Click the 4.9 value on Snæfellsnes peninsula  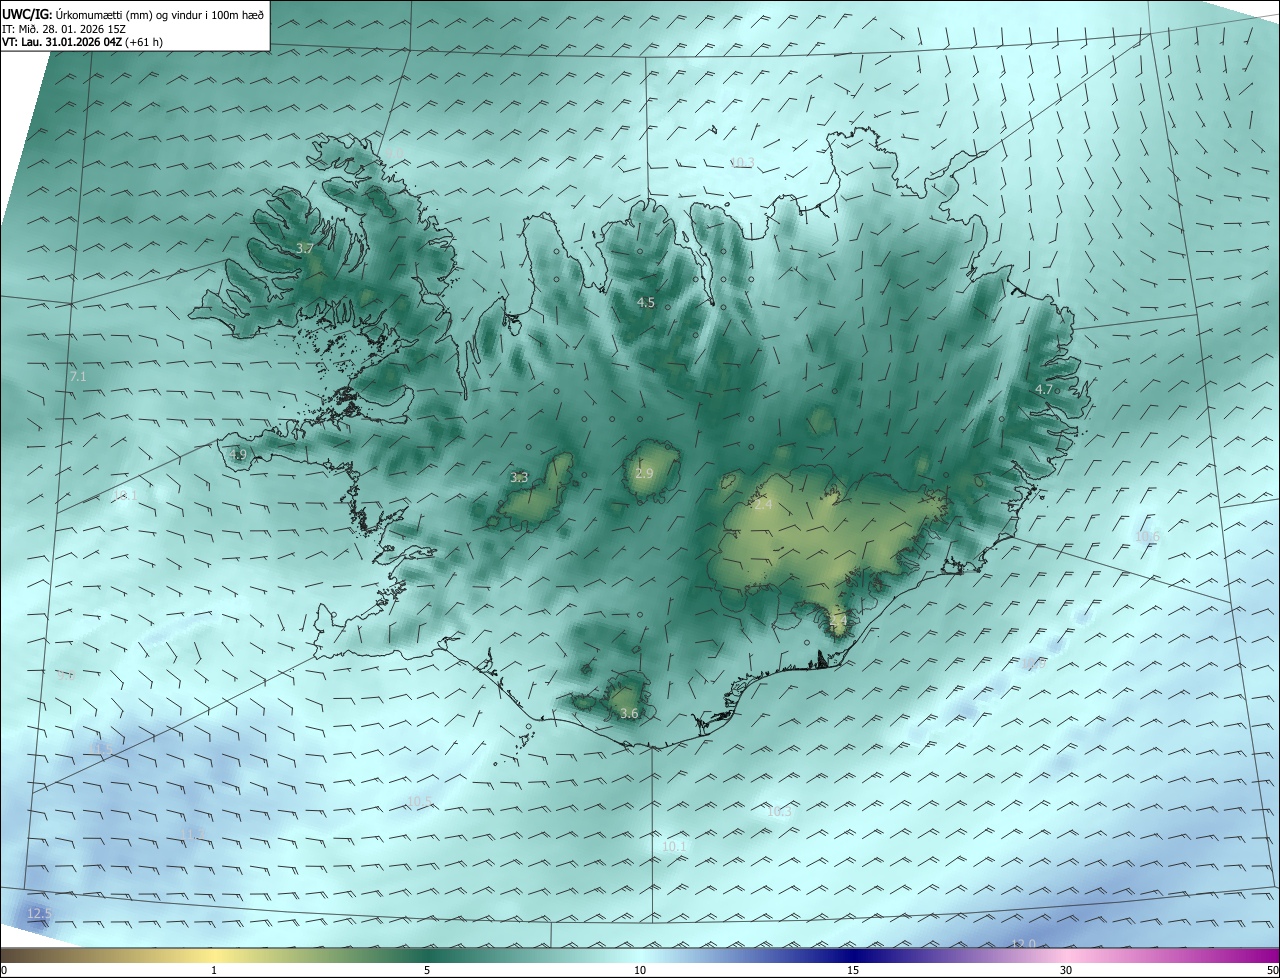(237, 455)
